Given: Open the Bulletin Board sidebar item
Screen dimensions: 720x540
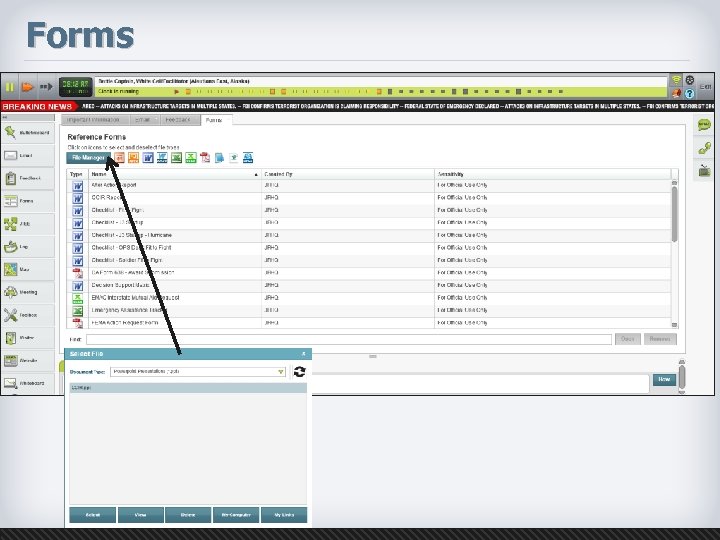Looking at the screenshot, I should coord(28,133).
